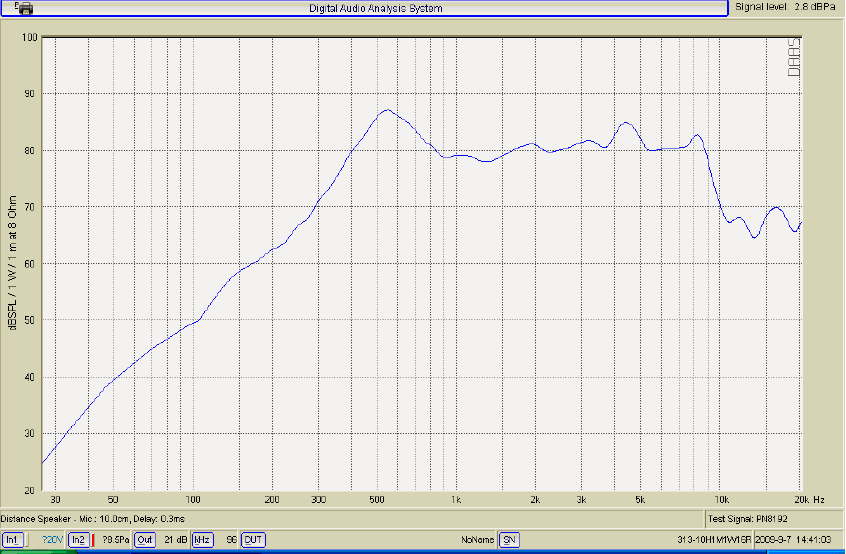Click the 100 Hz frequency axis label

(193, 500)
